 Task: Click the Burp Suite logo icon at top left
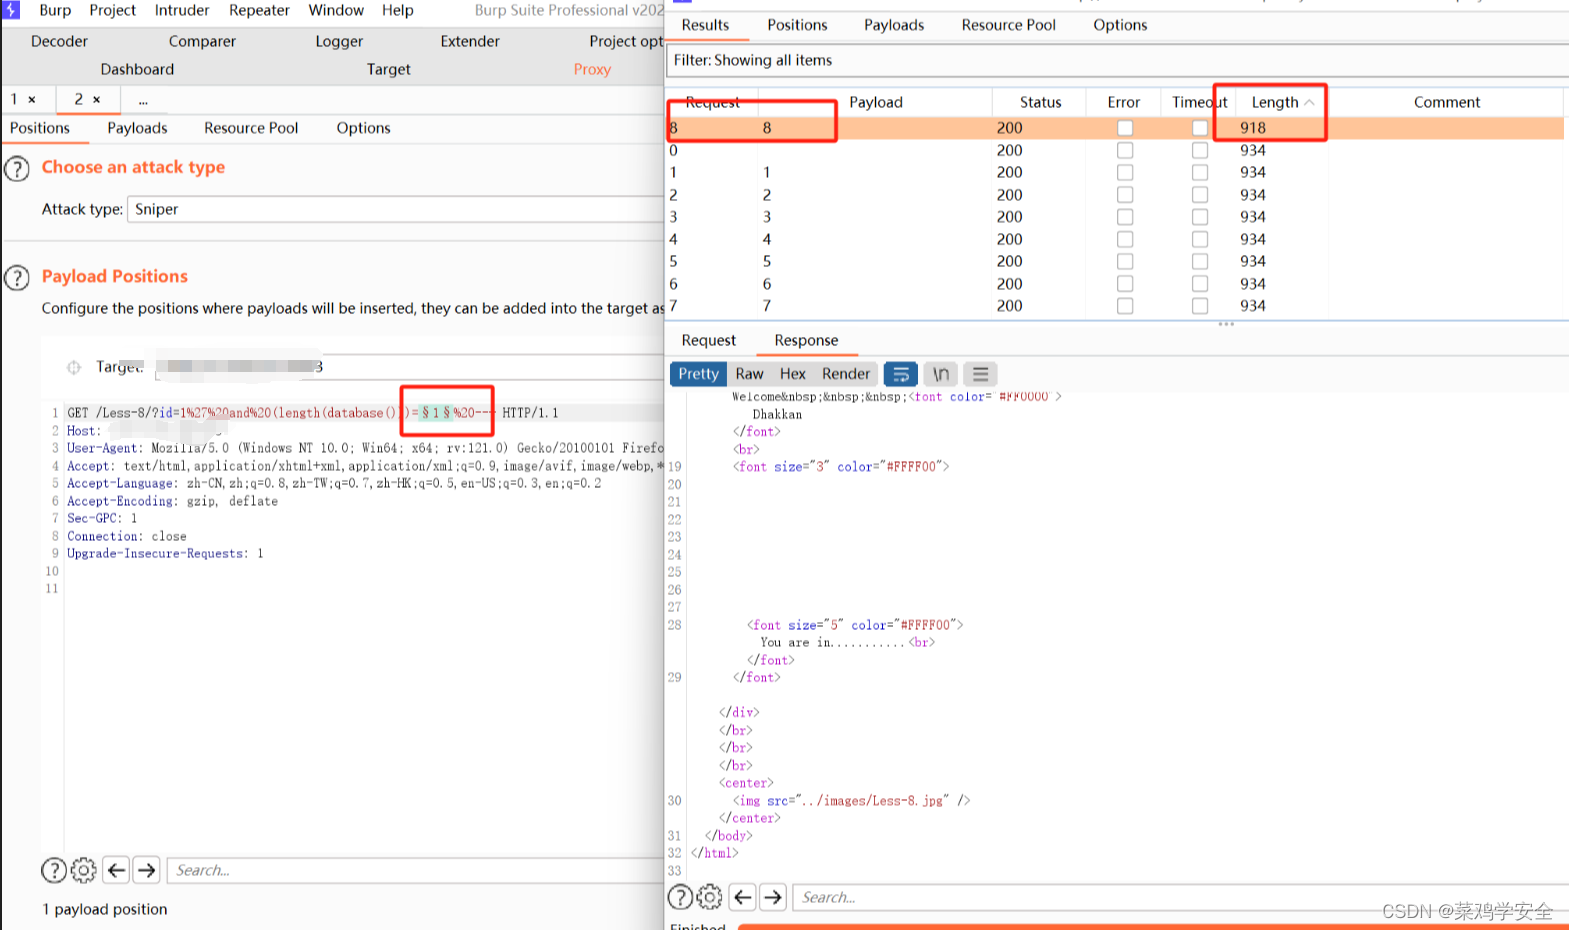click(11, 10)
